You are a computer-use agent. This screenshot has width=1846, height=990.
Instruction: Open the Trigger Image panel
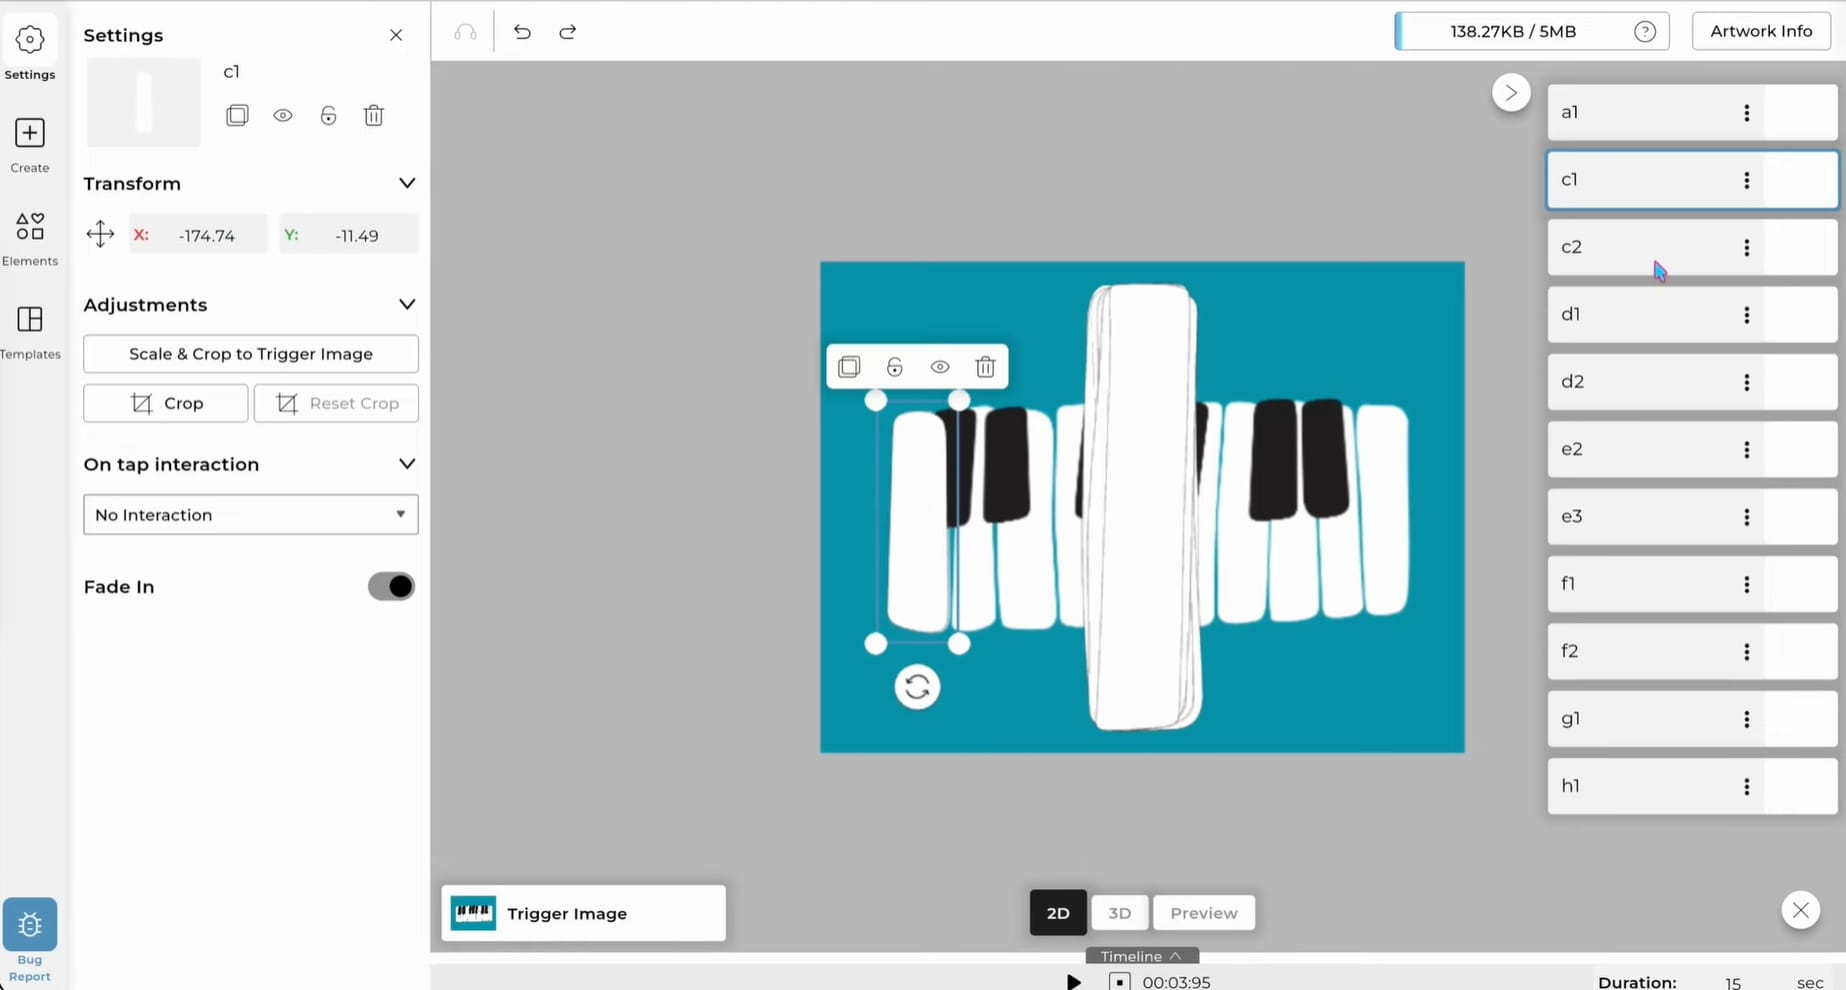(x=584, y=913)
